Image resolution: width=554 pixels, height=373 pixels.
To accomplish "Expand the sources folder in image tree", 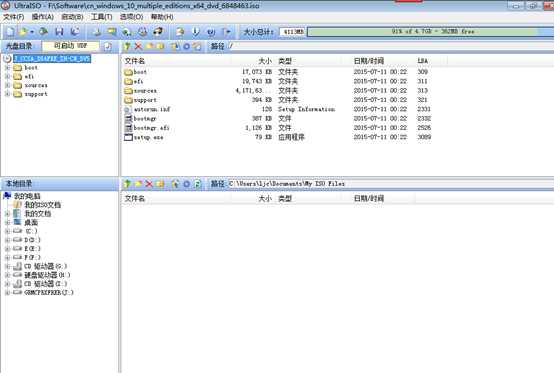I will click(7, 85).
